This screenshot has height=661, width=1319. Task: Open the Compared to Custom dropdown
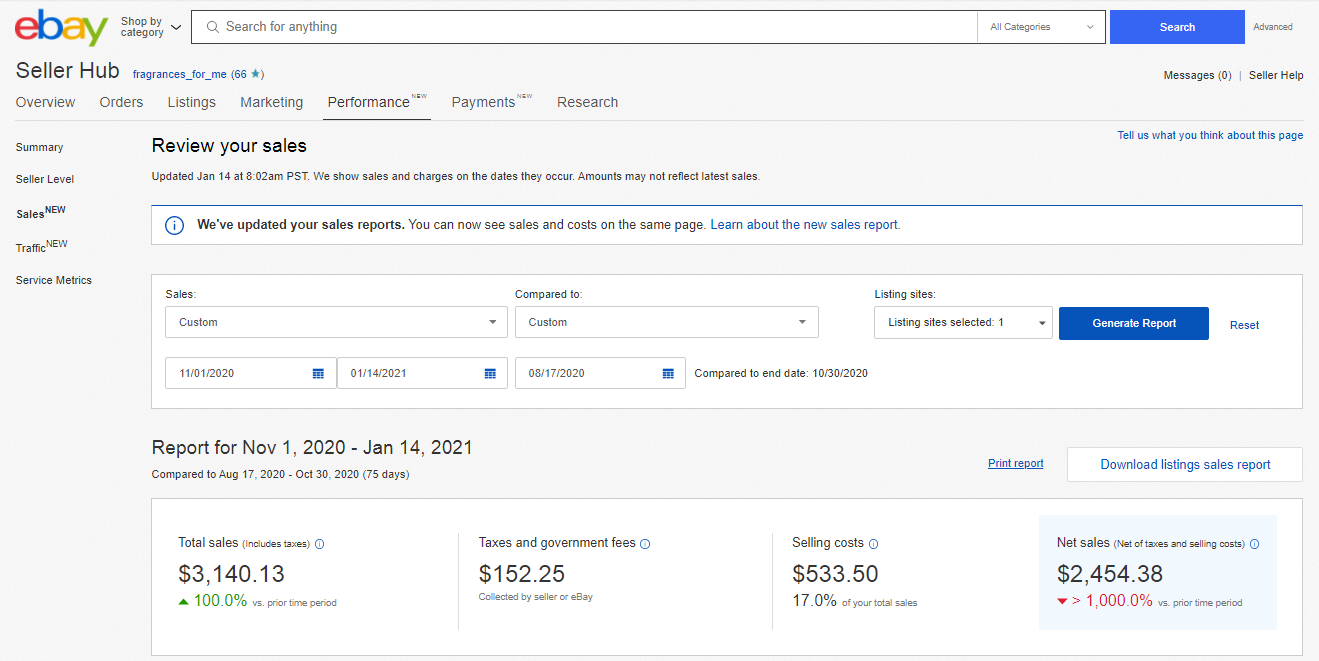[x=666, y=322]
